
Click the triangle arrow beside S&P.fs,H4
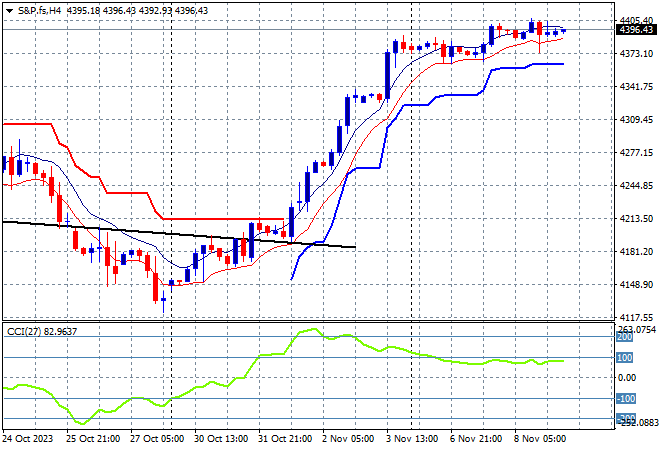coord(9,10)
